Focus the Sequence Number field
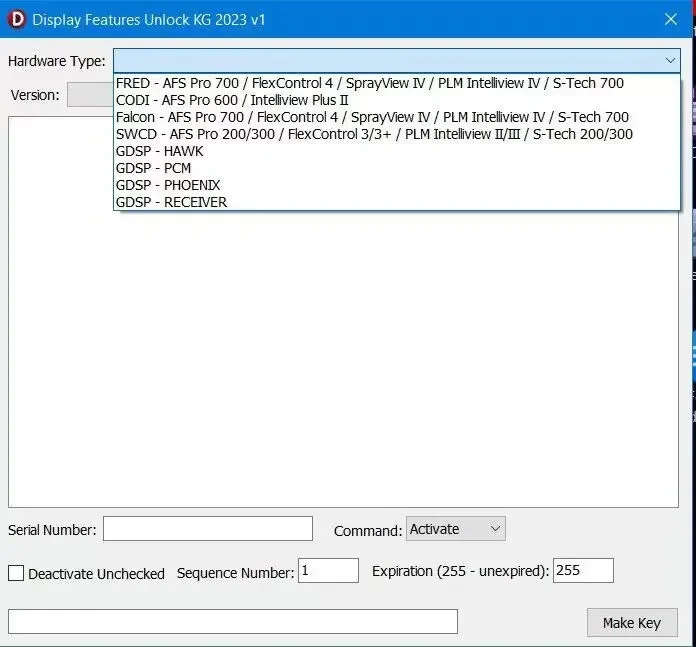The image size is (696, 647). 328,571
